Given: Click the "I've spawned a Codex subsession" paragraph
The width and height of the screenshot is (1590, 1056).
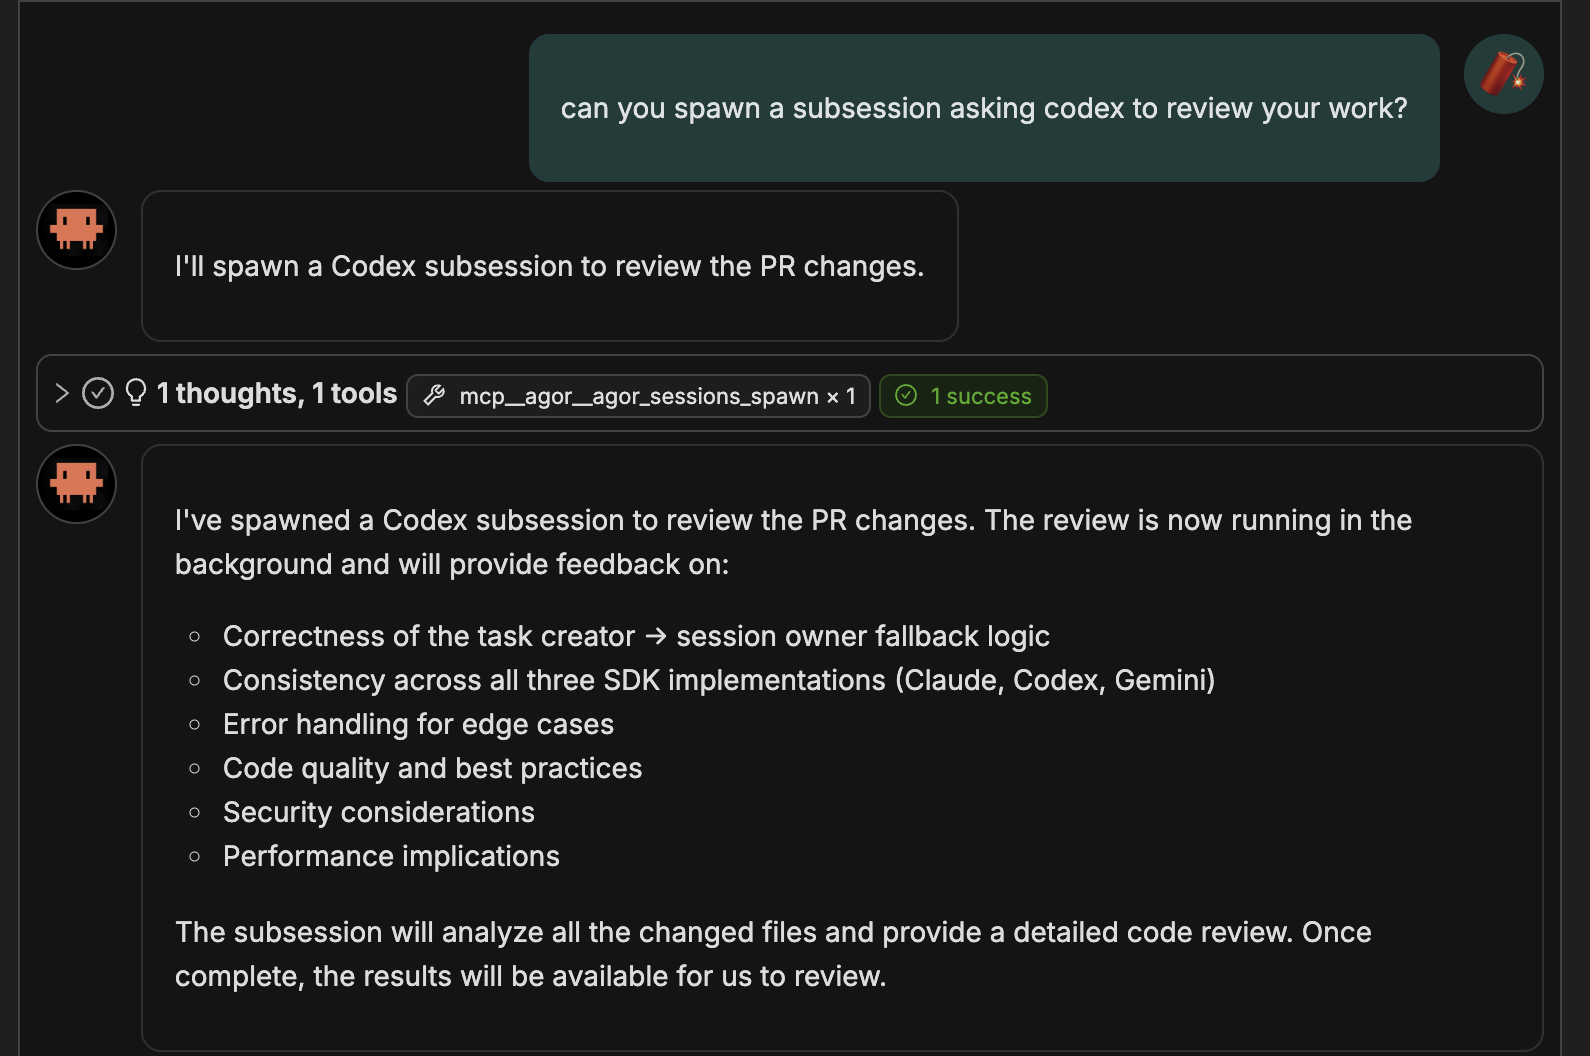Looking at the screenshot, I should click(x=793, y=542).
